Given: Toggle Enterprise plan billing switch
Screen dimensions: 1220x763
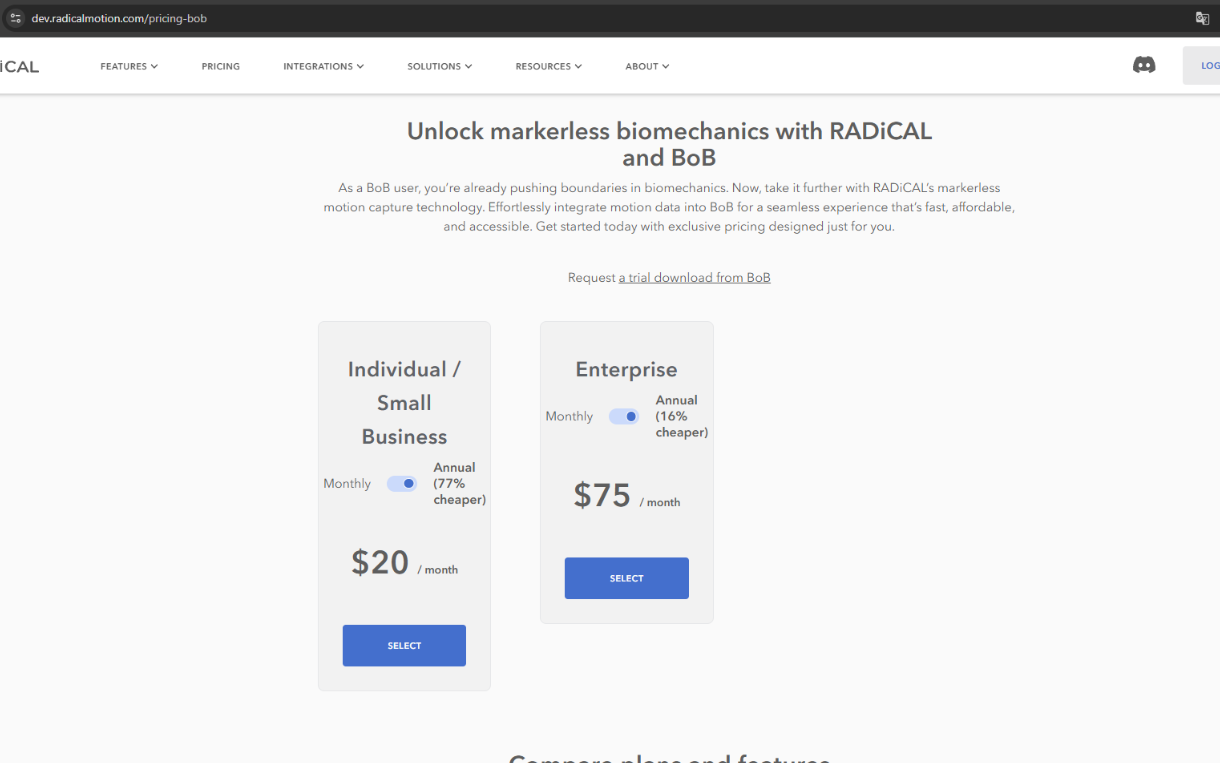Looking at the screenshot, I should 624,417.
